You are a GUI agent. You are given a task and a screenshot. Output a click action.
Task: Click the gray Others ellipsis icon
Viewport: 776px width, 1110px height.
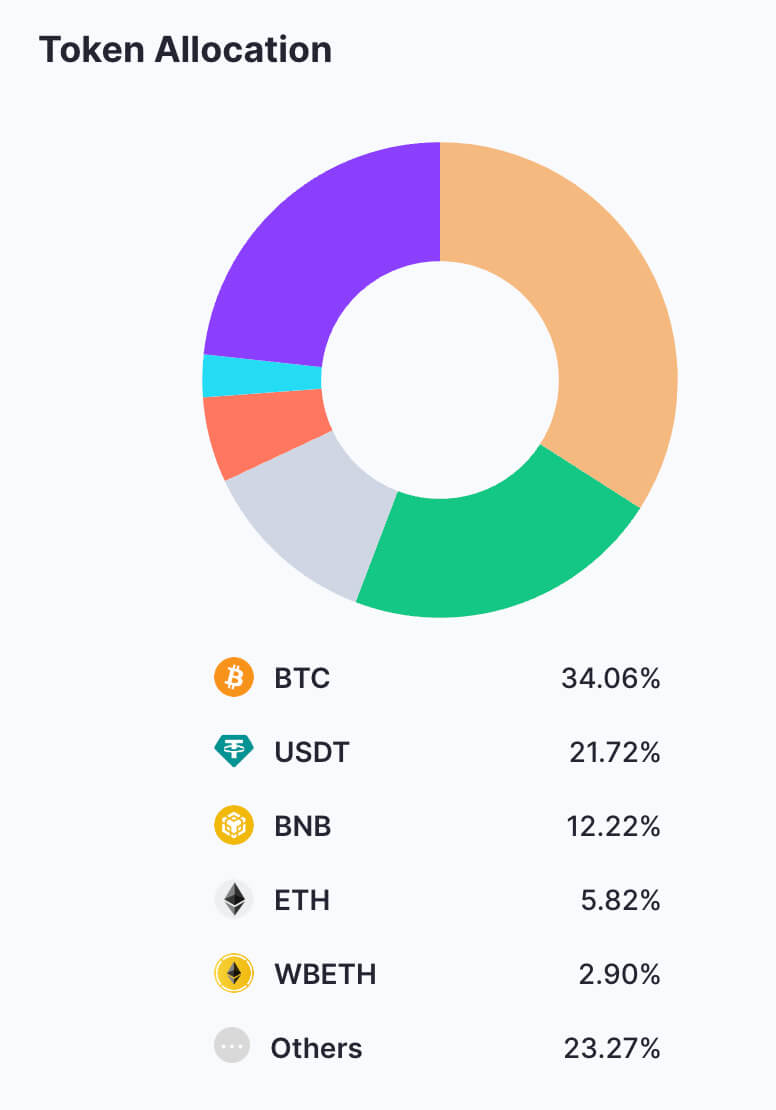(232, 1047)
